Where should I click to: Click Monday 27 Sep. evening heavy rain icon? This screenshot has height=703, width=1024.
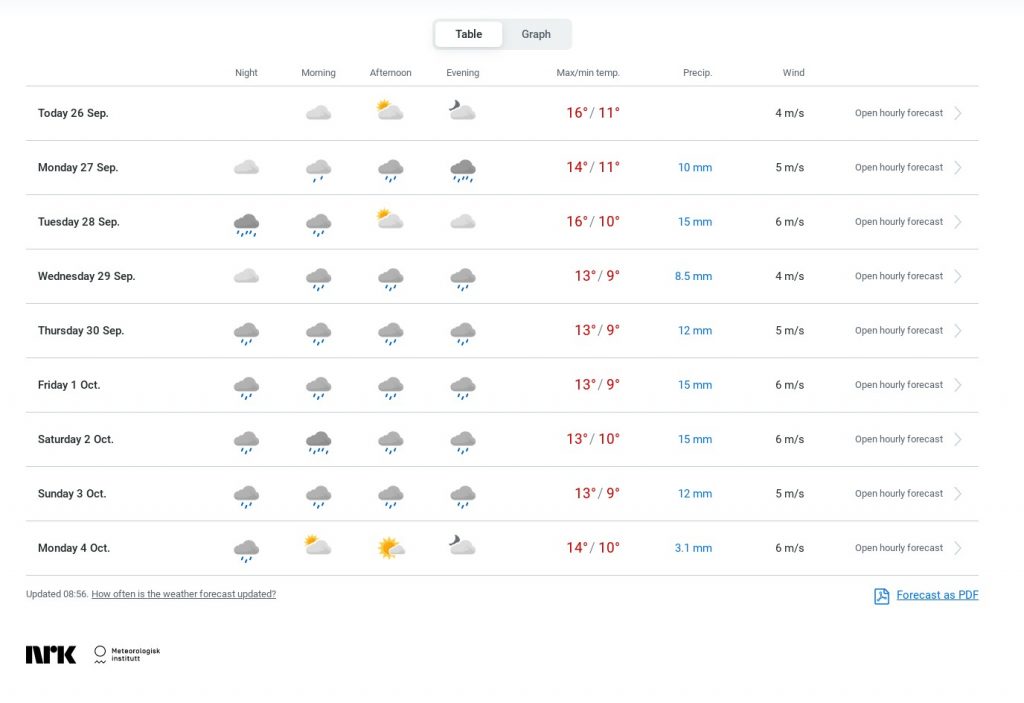click(462, 171)
